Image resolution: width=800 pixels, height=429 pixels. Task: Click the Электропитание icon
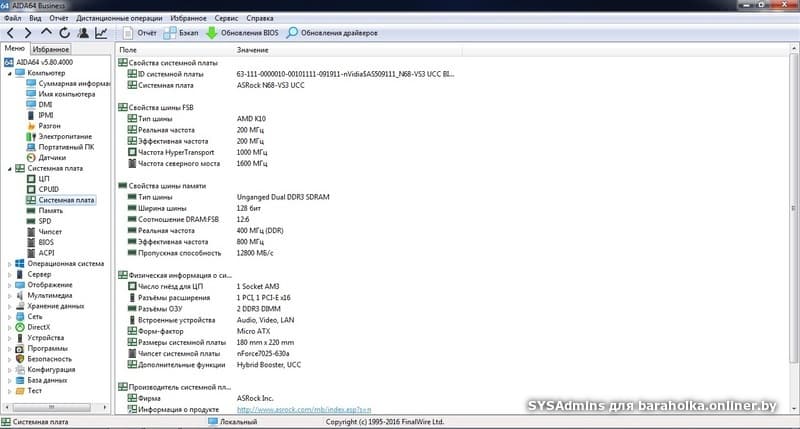point(31,137)
